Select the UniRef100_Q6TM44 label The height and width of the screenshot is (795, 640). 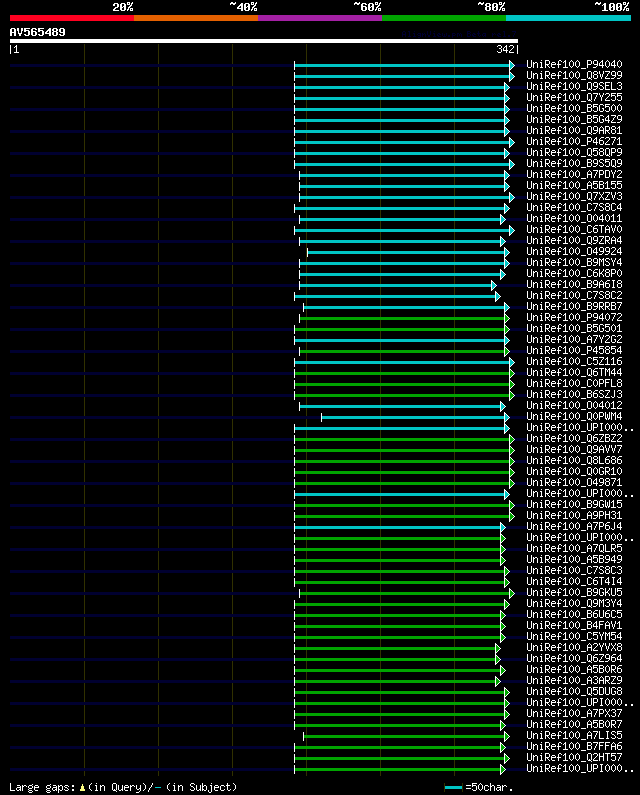(574, 373)
